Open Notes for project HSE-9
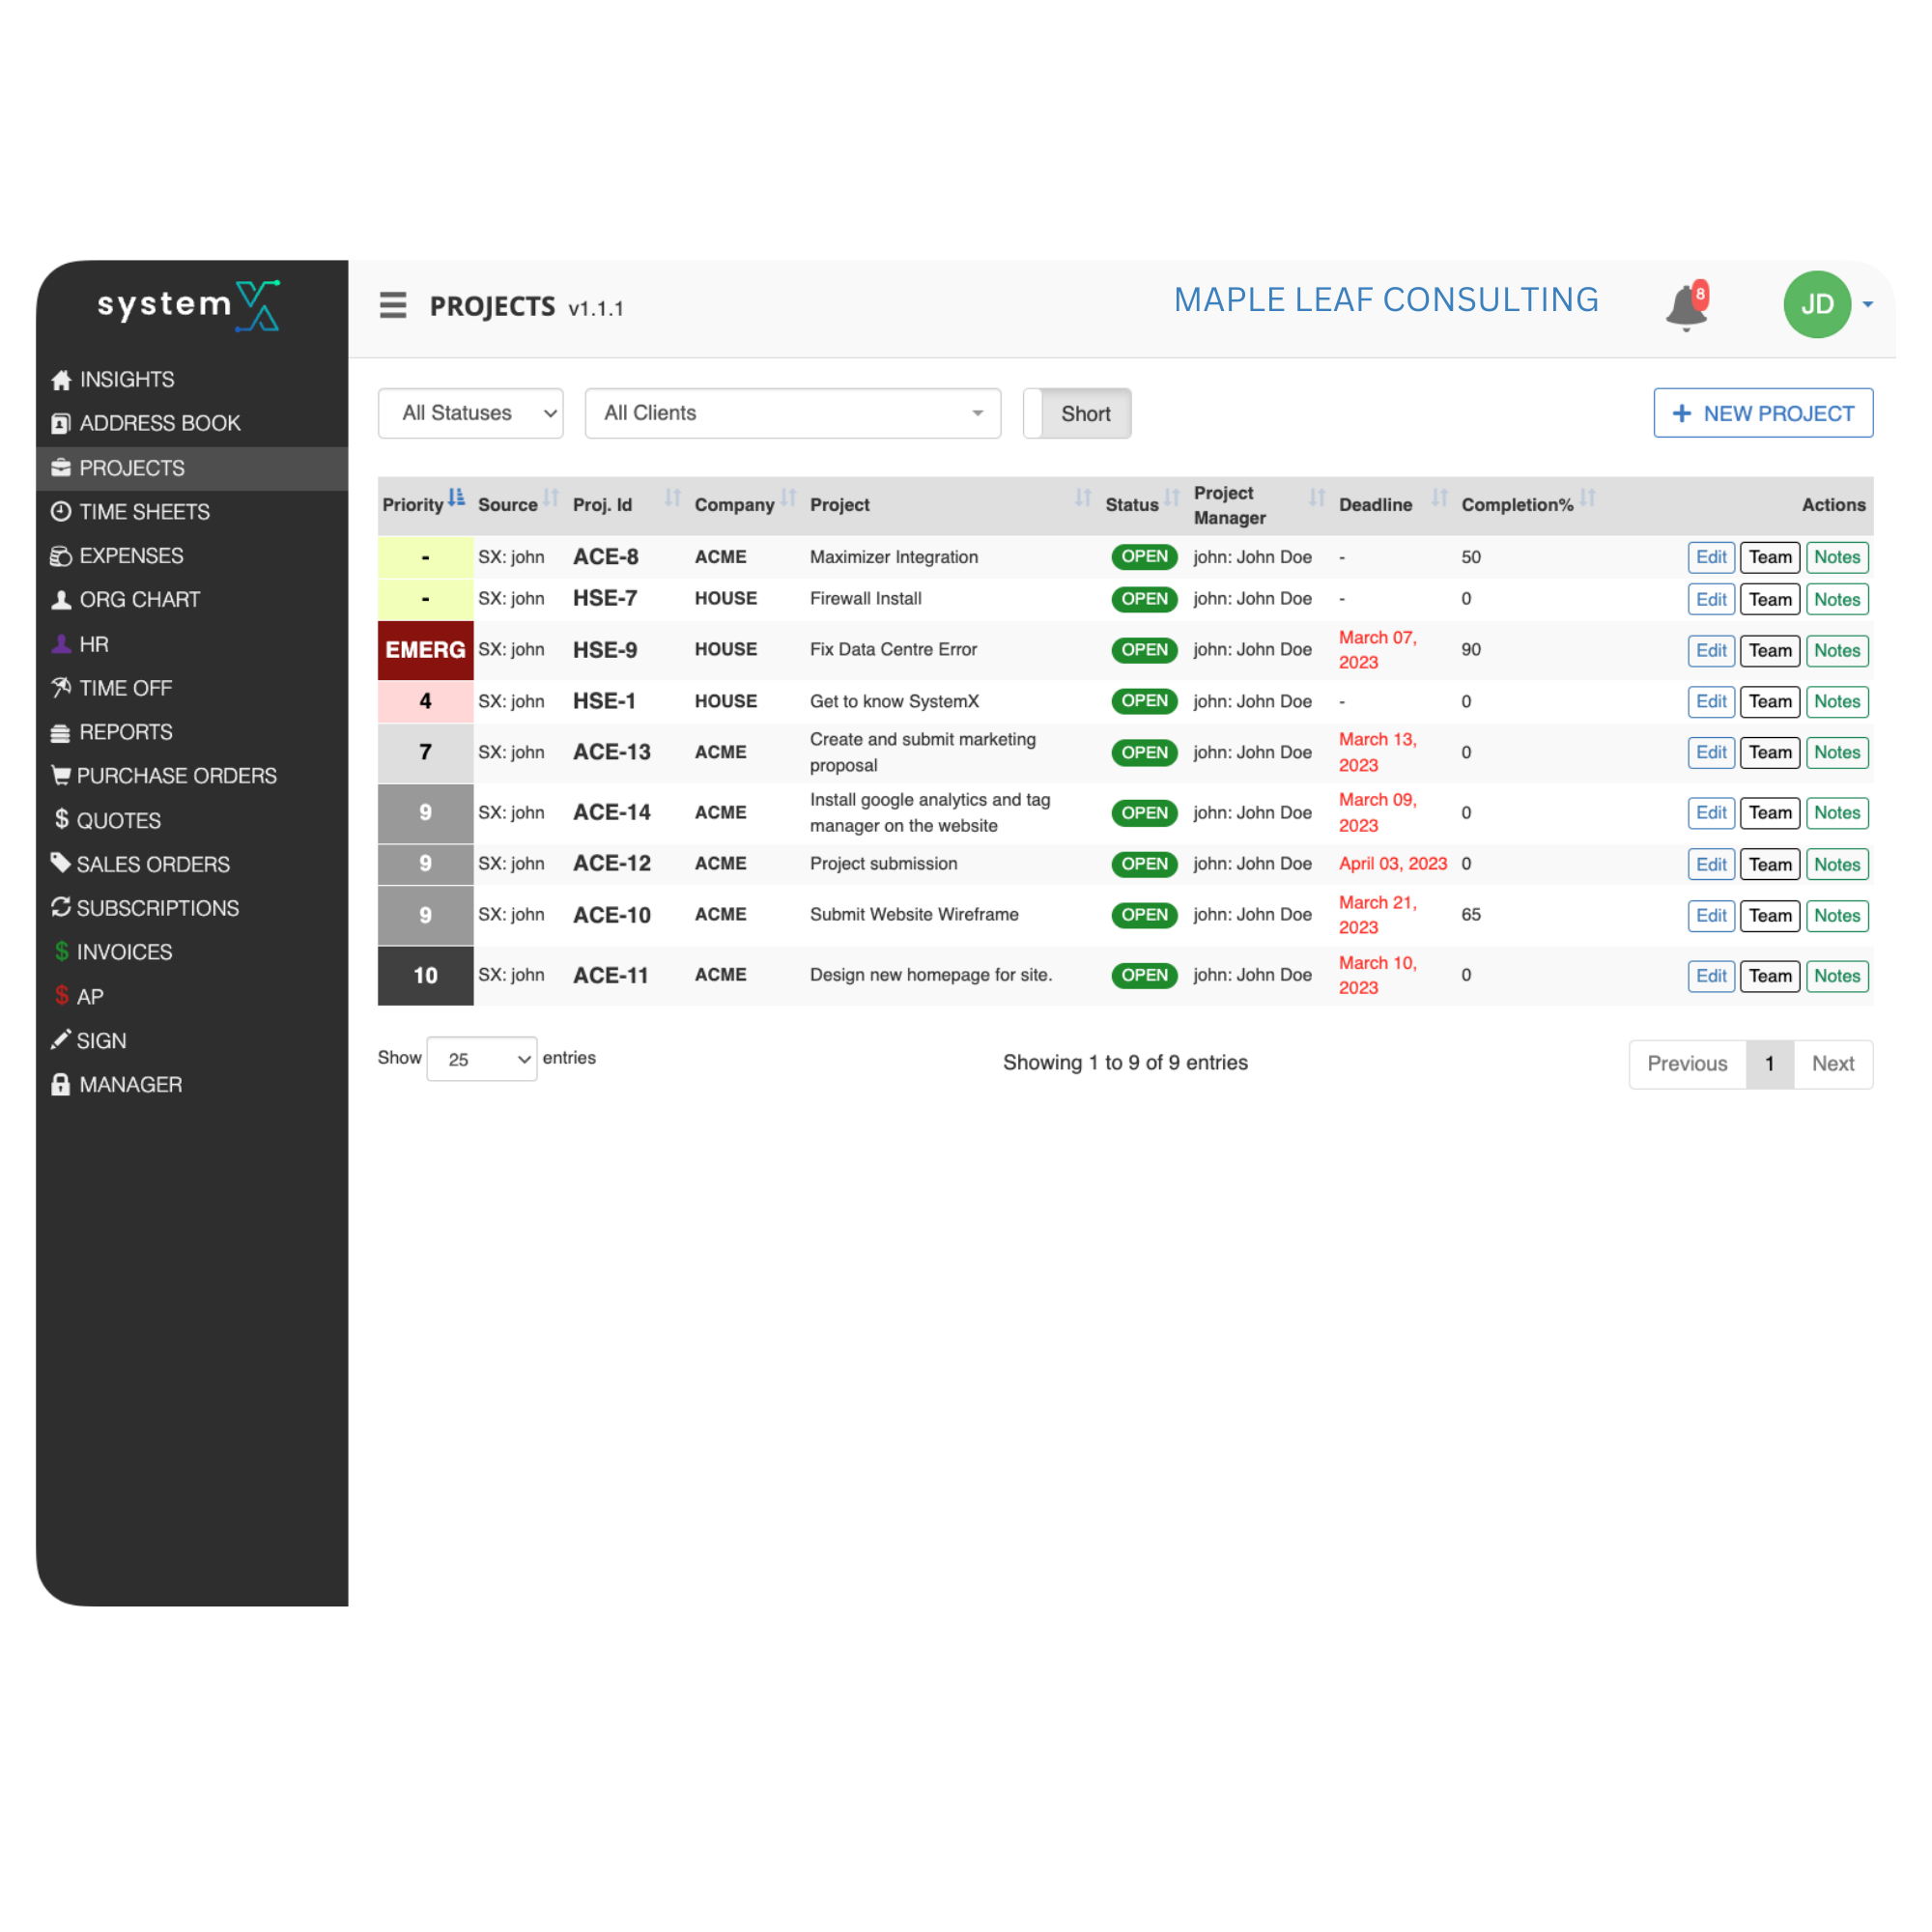 tap(1837, 651)
